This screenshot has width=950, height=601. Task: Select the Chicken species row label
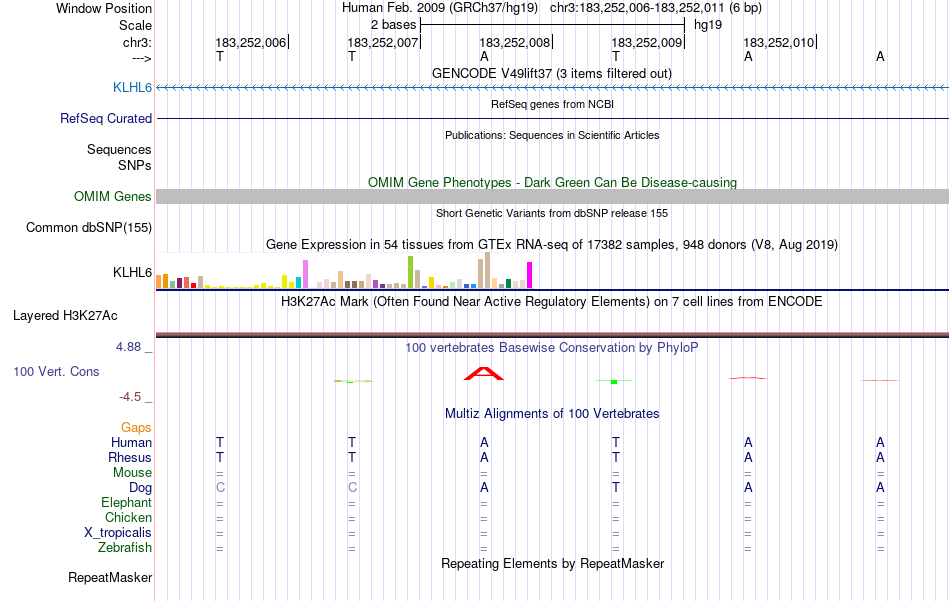(x=128, y=517)
